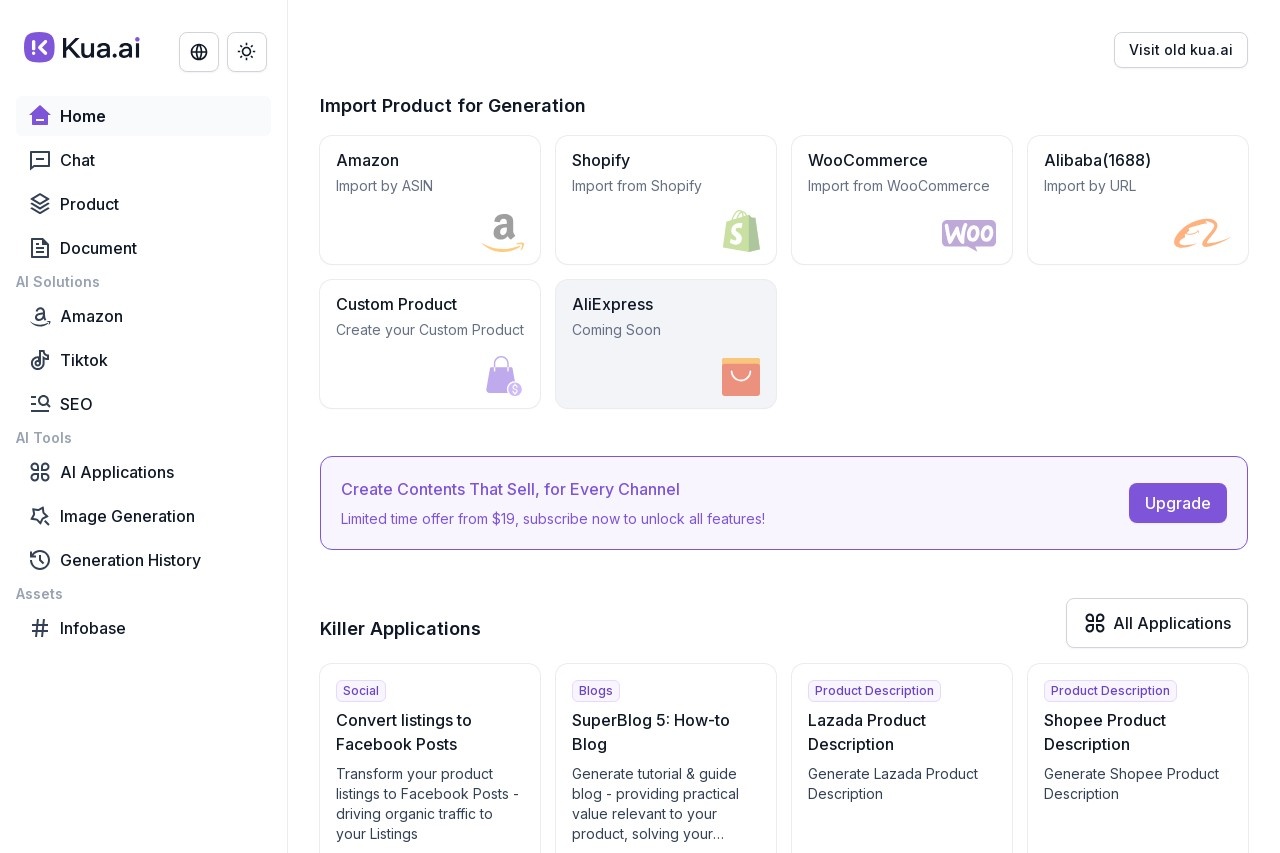Viewport: 1280px width, 853px height.
Task: Open the Shopify import card
Action: click(x=666, y=200)
